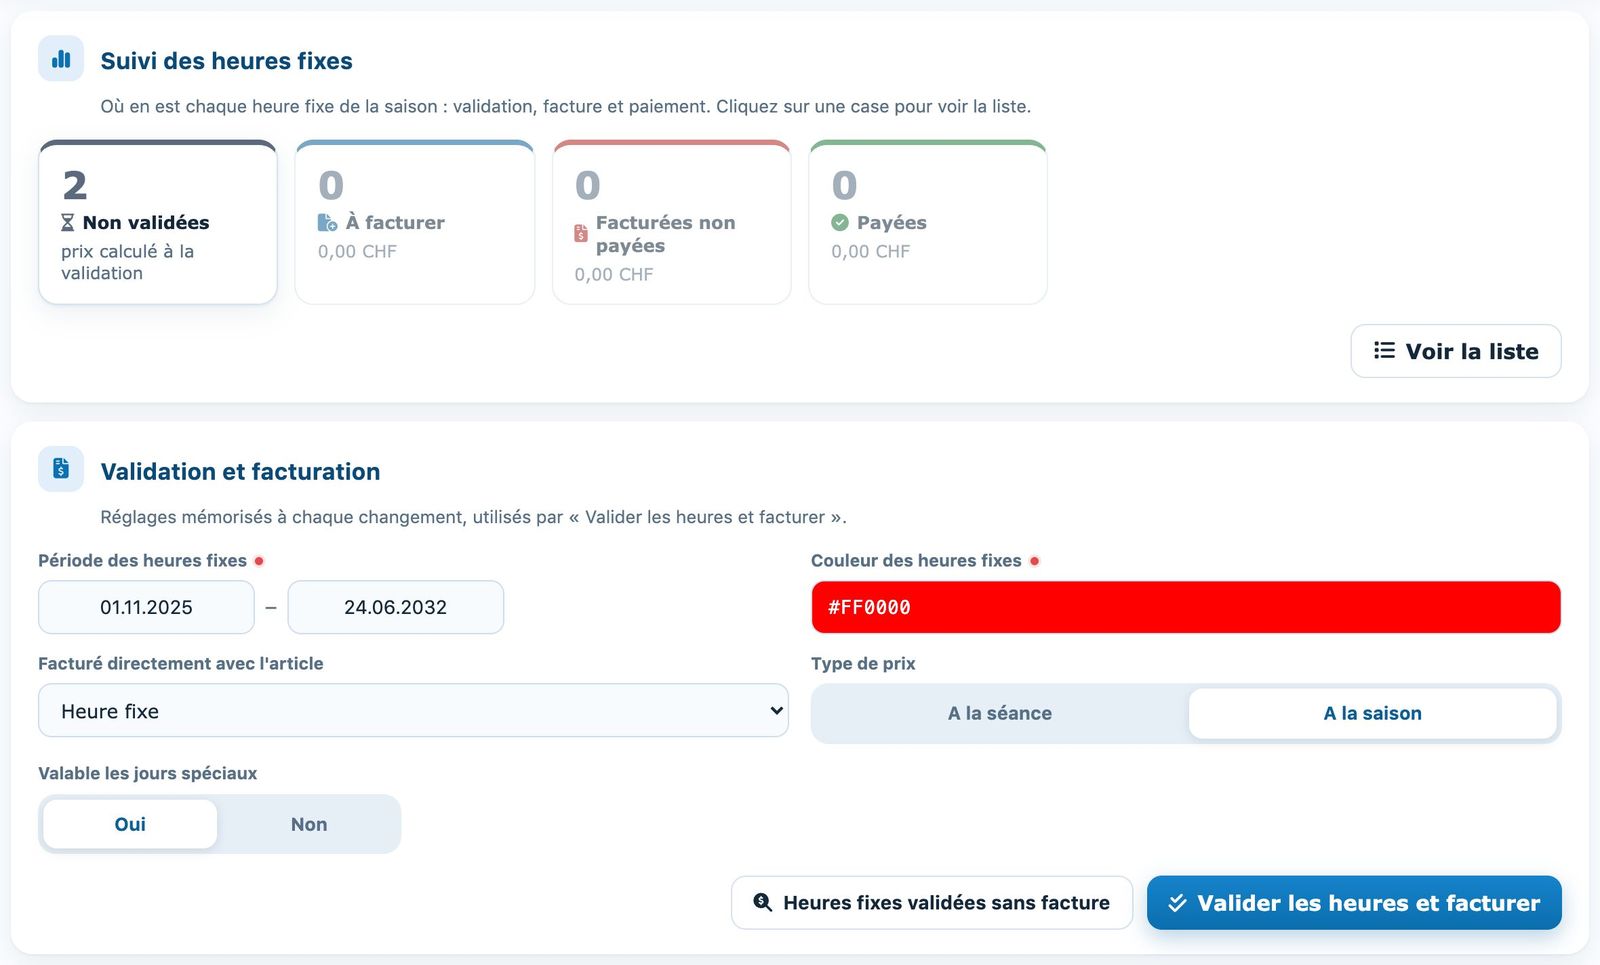Click the Couleur des heures fixes label
Screen dimensions: 1600x965
(916, 561)
